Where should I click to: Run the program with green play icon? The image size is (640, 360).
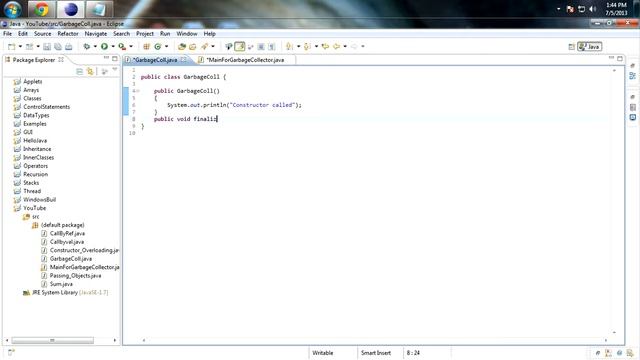point(104,47)
